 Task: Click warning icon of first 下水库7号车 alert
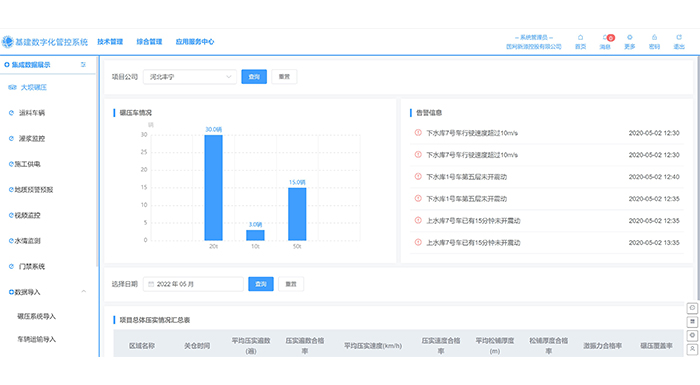click(418, 133)
